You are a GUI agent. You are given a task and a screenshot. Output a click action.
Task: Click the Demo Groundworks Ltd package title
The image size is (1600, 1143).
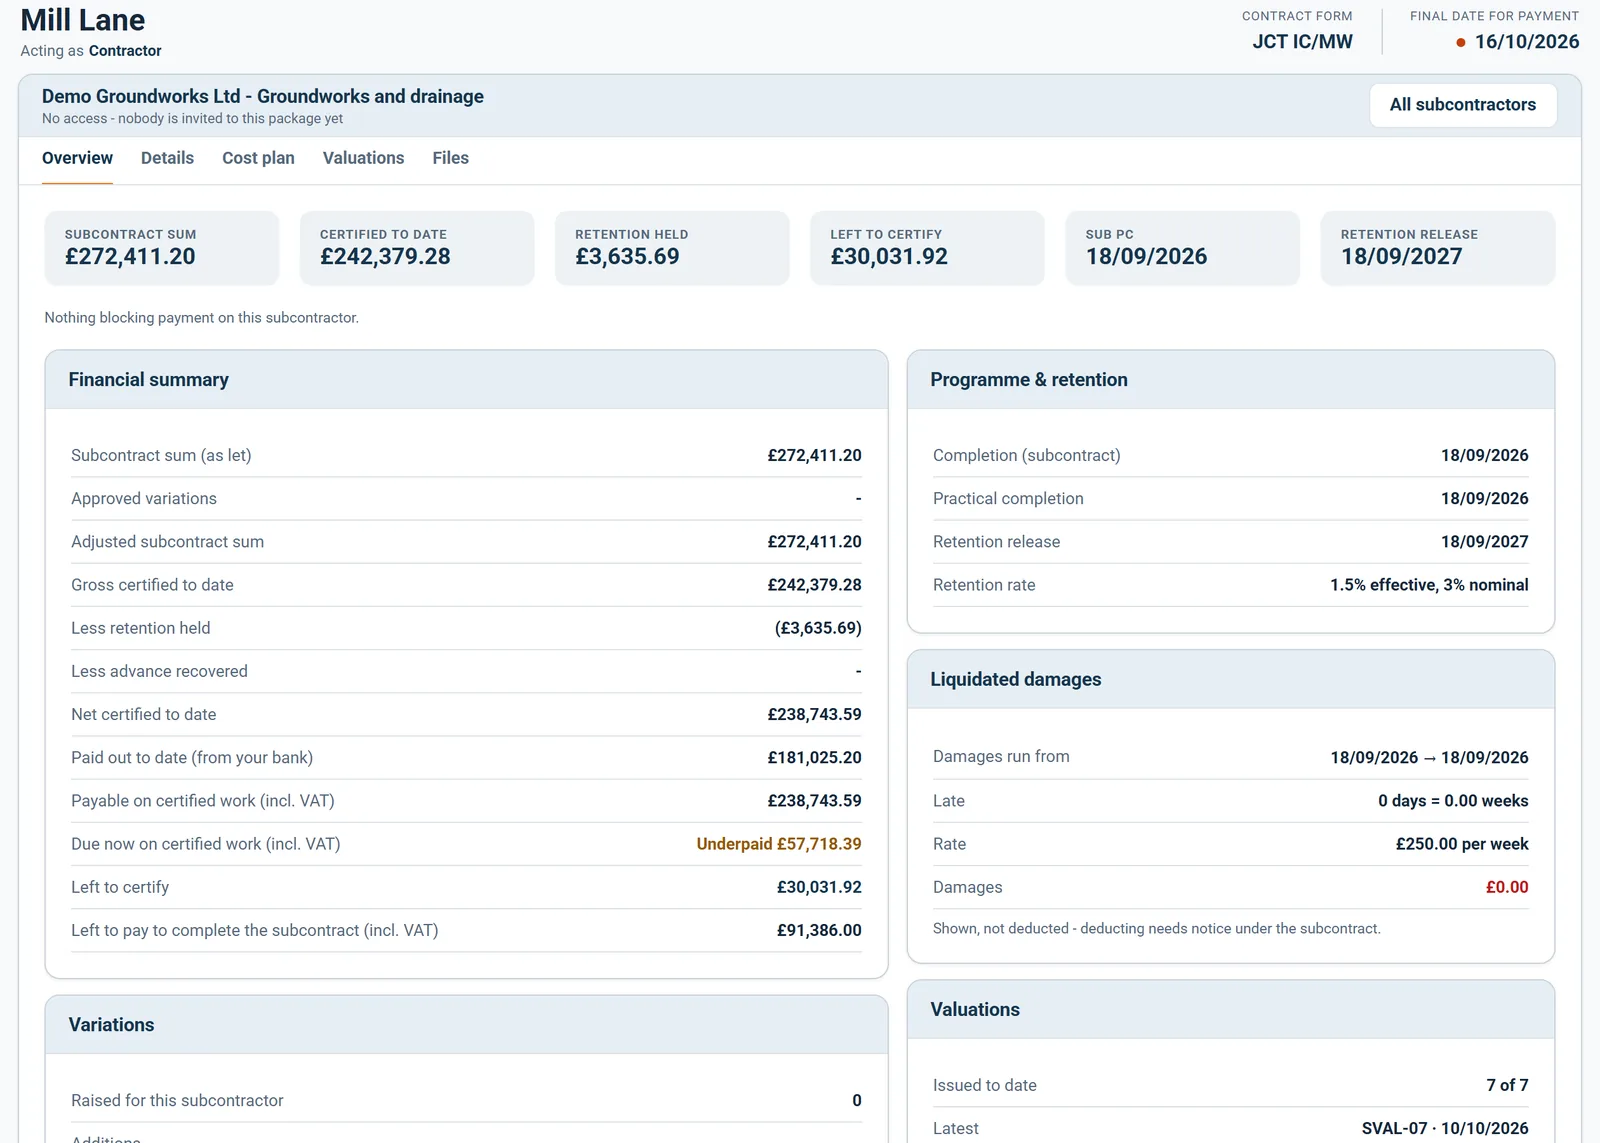[x=263, y=96]
